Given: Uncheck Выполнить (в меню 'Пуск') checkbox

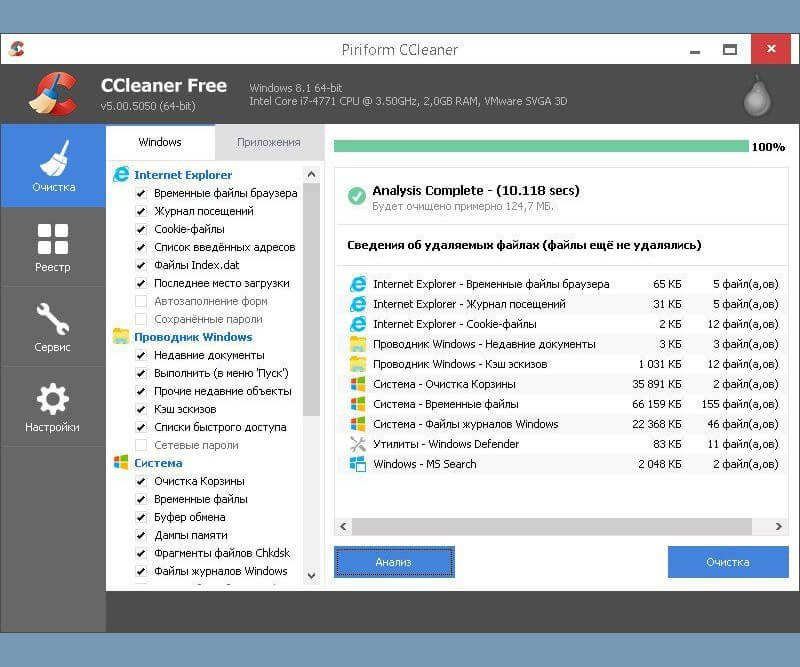Looking at the screenshot, I should [141, 373].
